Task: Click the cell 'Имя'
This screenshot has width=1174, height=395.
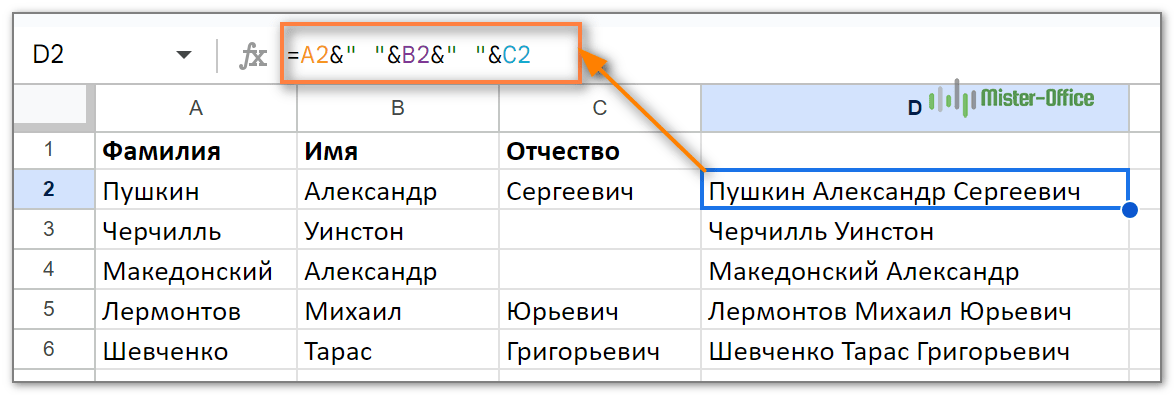Action: 398,151
